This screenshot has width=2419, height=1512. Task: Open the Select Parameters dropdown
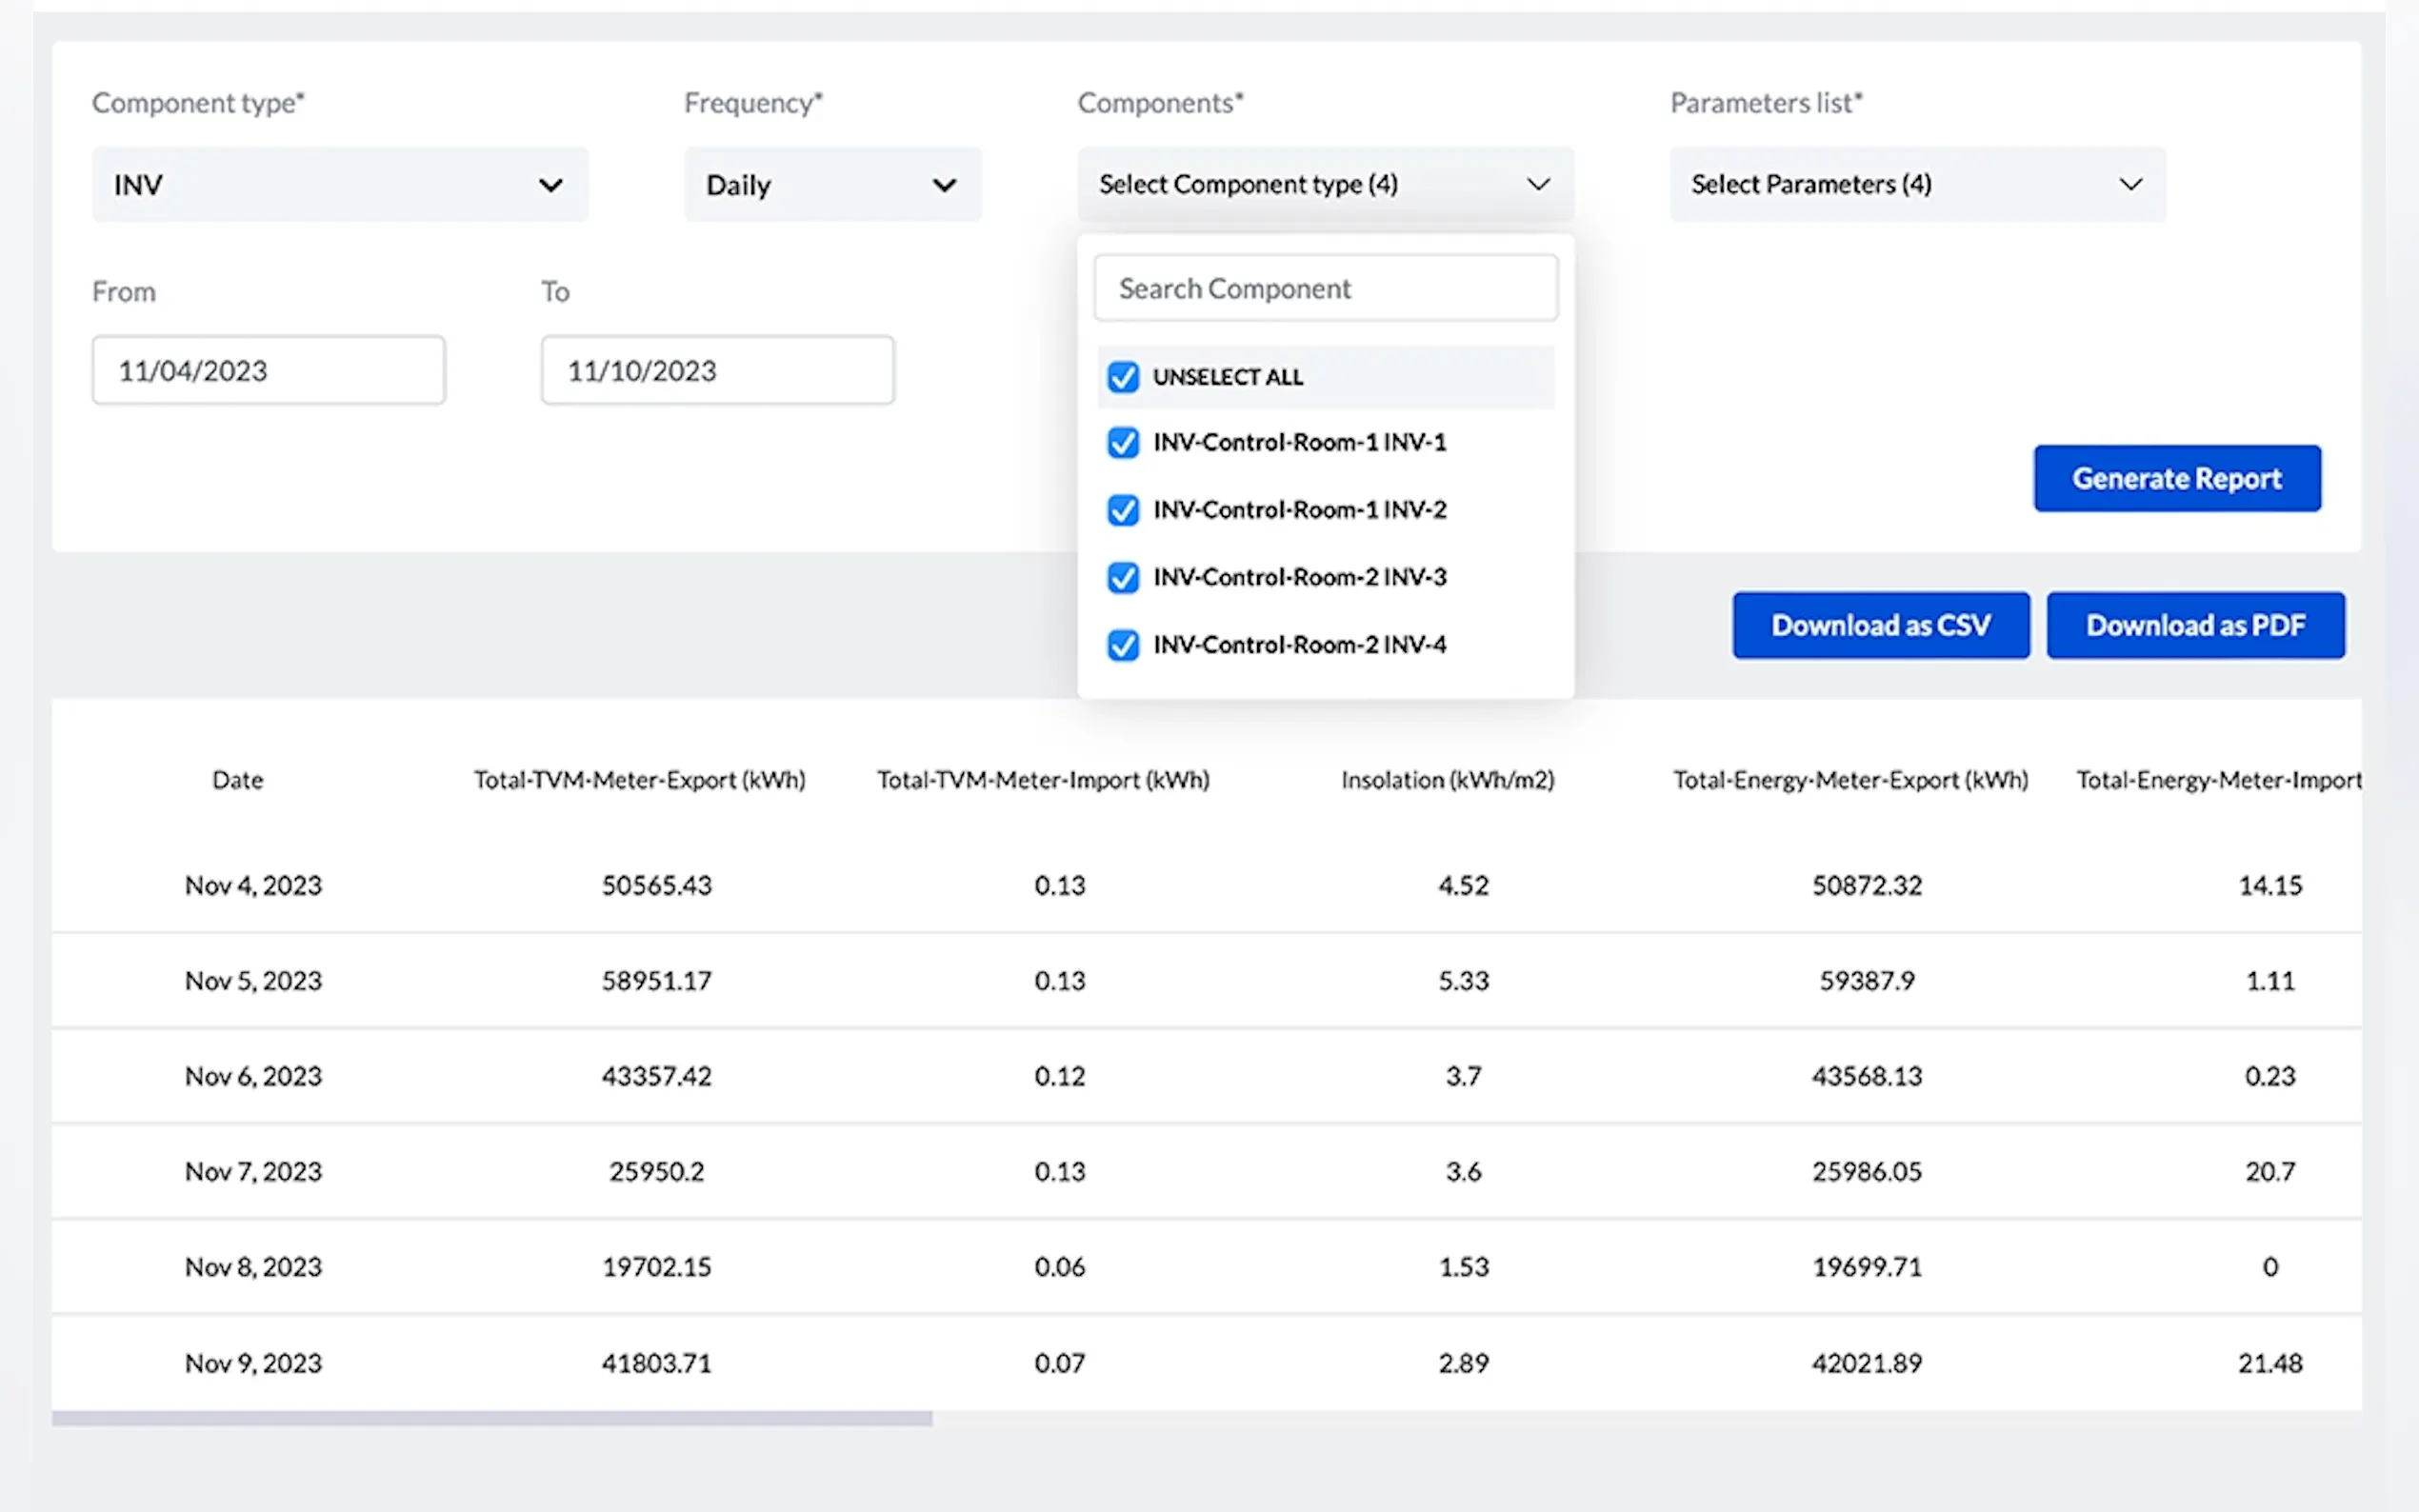[1916, 185]
